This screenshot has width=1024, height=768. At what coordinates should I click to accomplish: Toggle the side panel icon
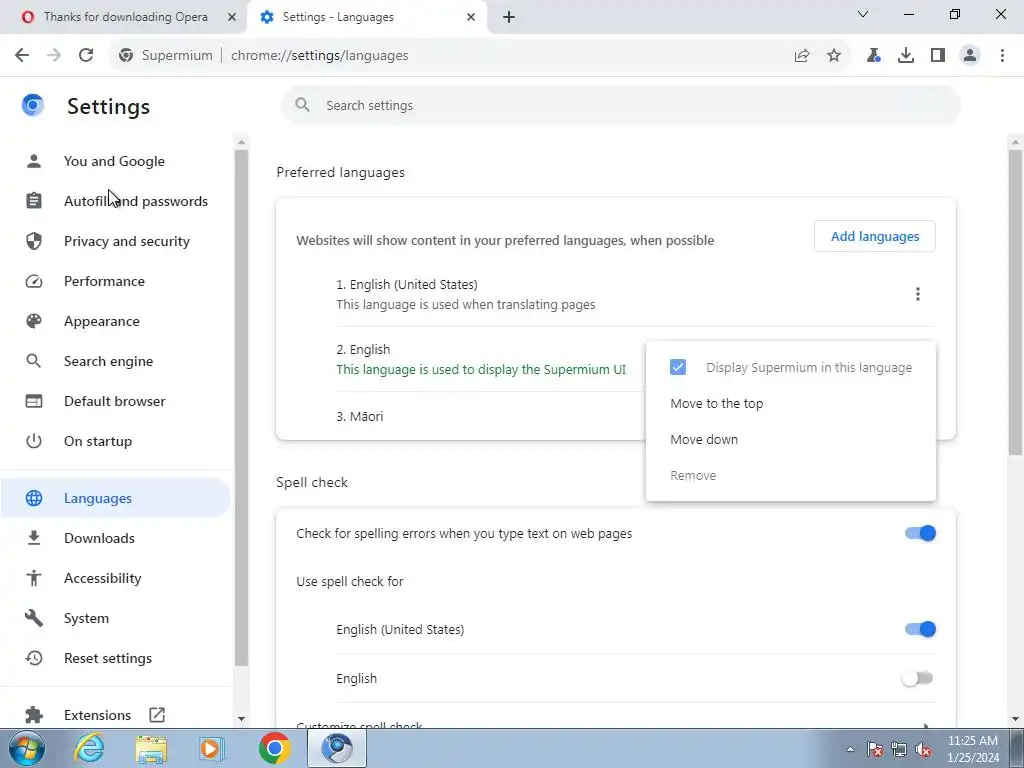coord(938,56)
